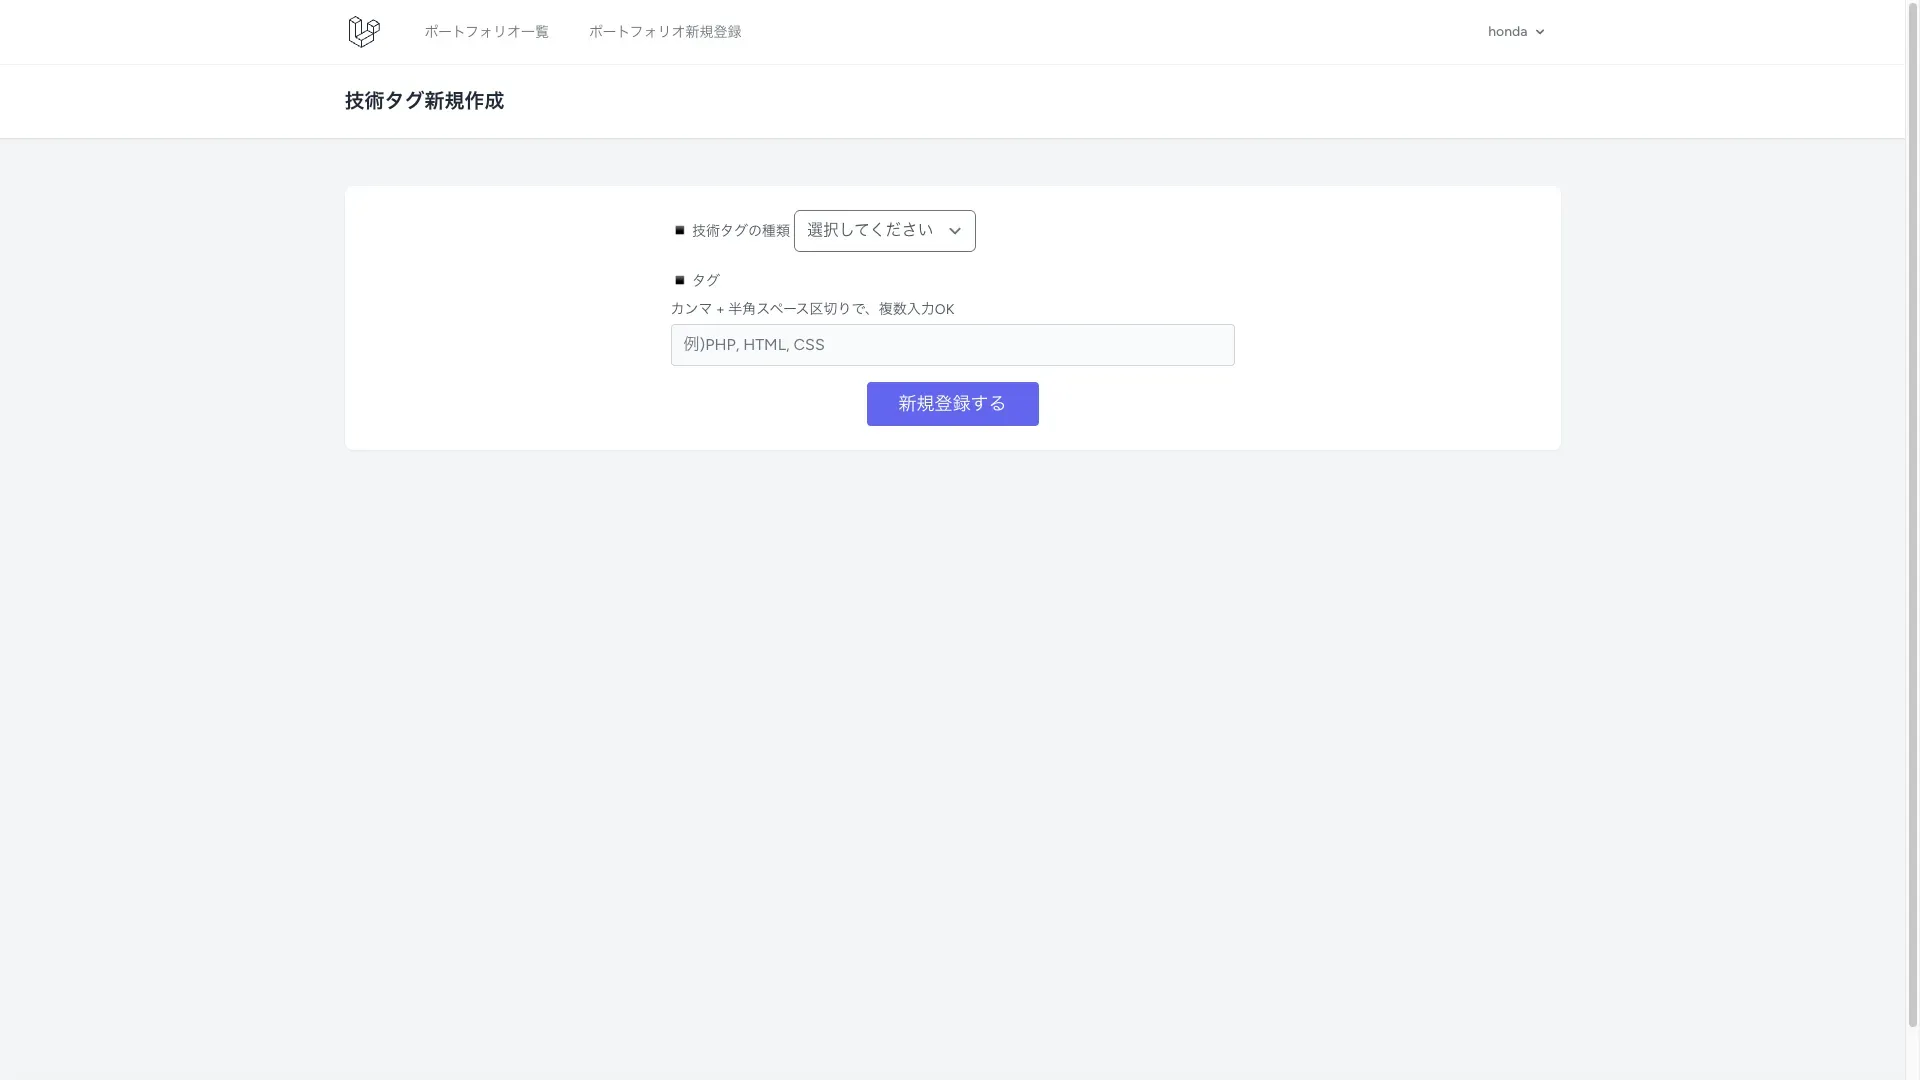This screenshot has width=1920, height=1080.
Task: Click the 技術タグの種類 label text
Action: (741, 231)
